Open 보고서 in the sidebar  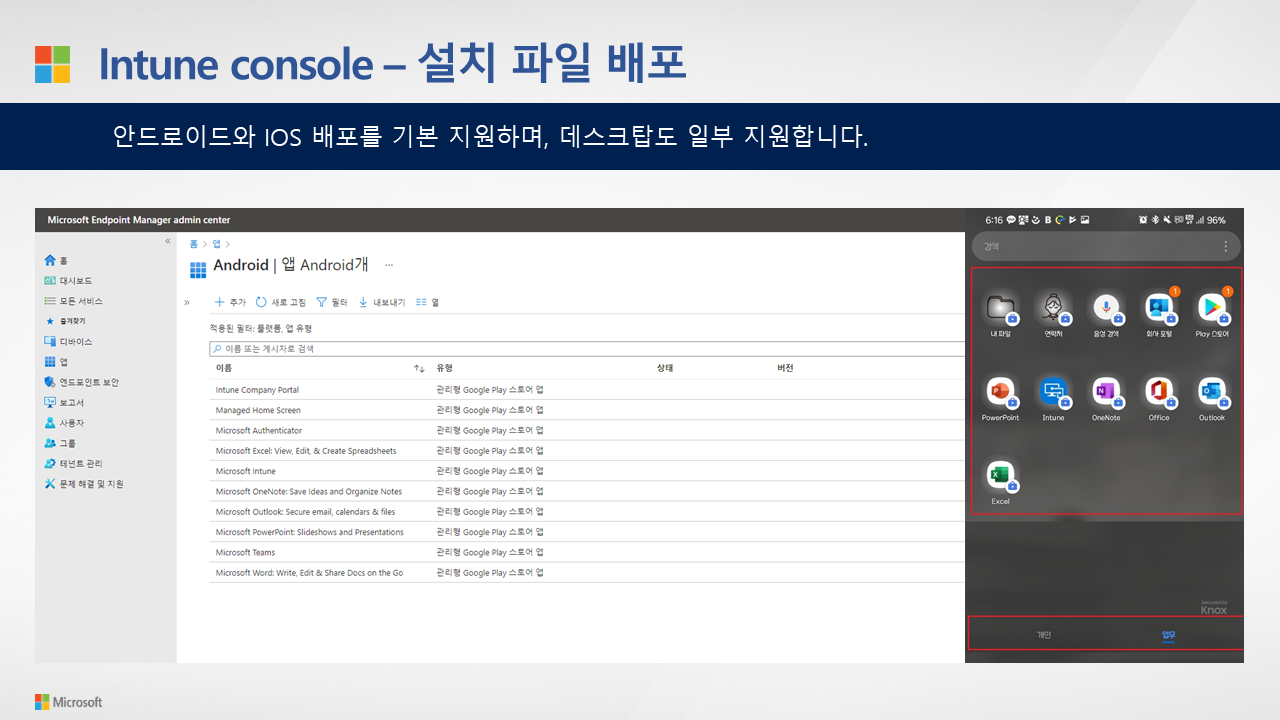click(x=65, y=402)
